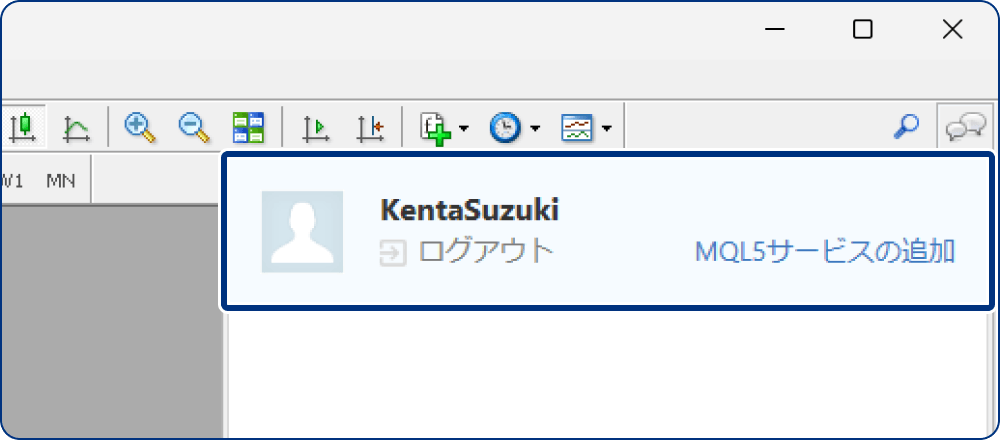Open search with magnifier icon

(906, 127)
